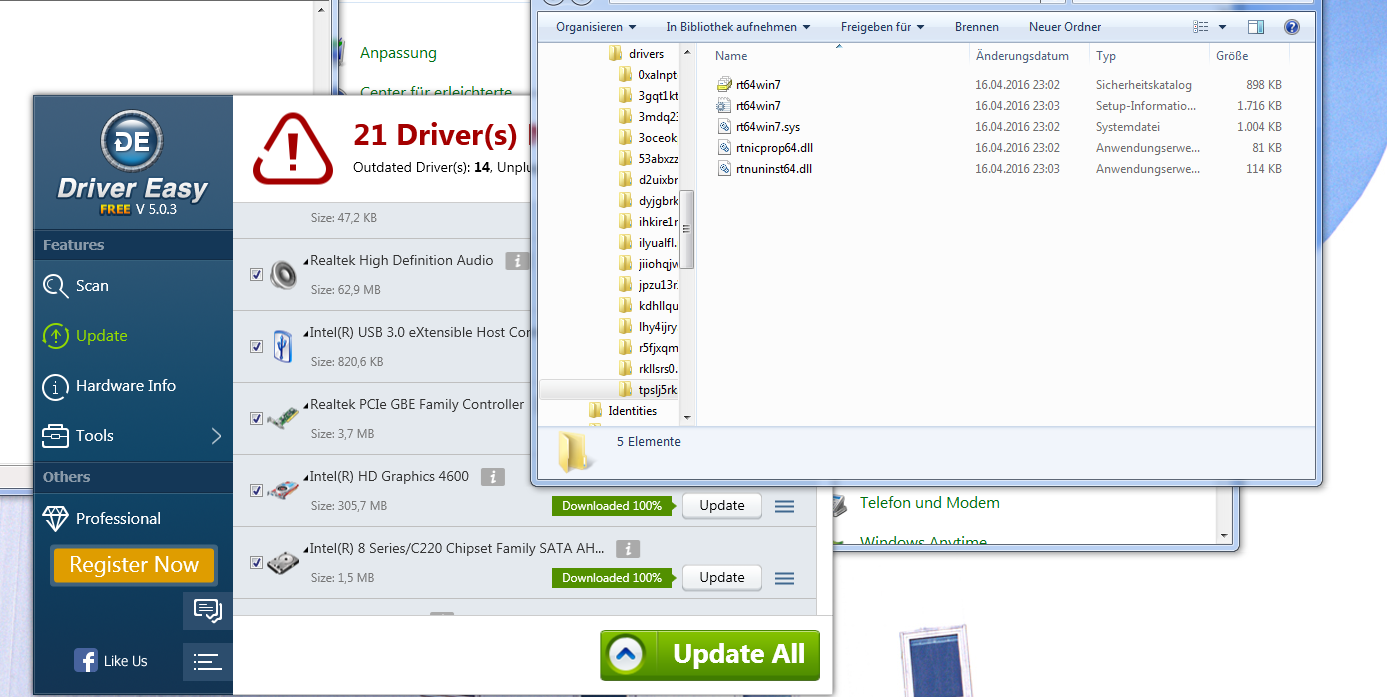Open the Professional diamond entry
The width and height of the screenshot is (1387, 697).
[x=101, y=518]
